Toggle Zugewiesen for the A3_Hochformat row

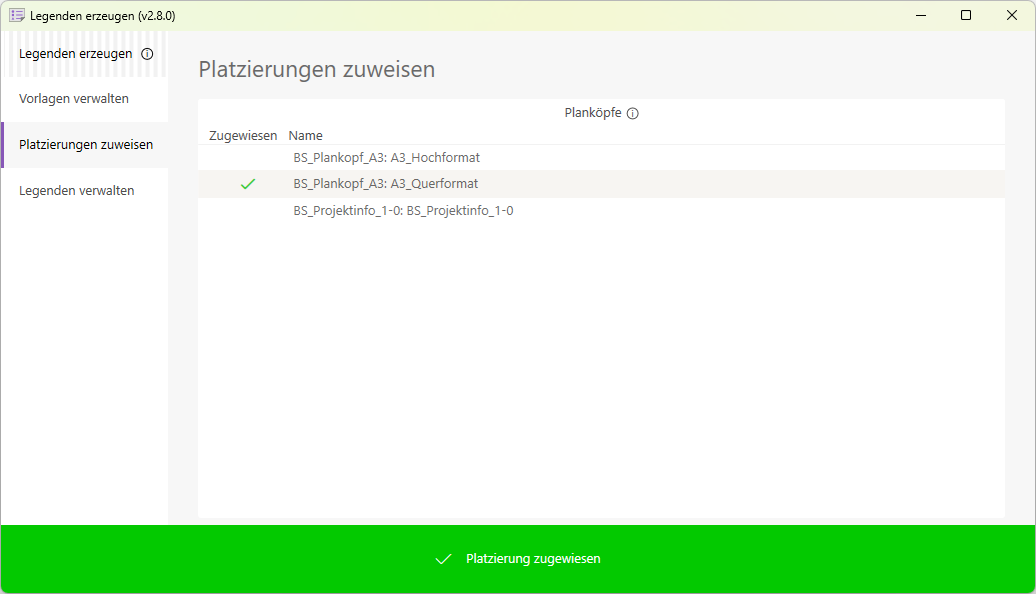(x=247, y=158)
